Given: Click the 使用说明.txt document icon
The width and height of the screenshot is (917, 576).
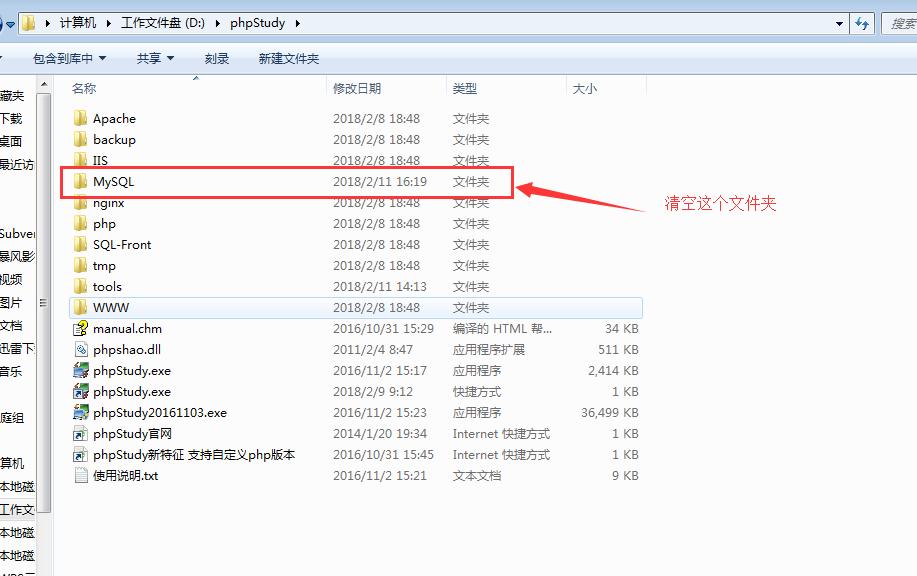Looking at the screenshot, I should click(81, 476).
